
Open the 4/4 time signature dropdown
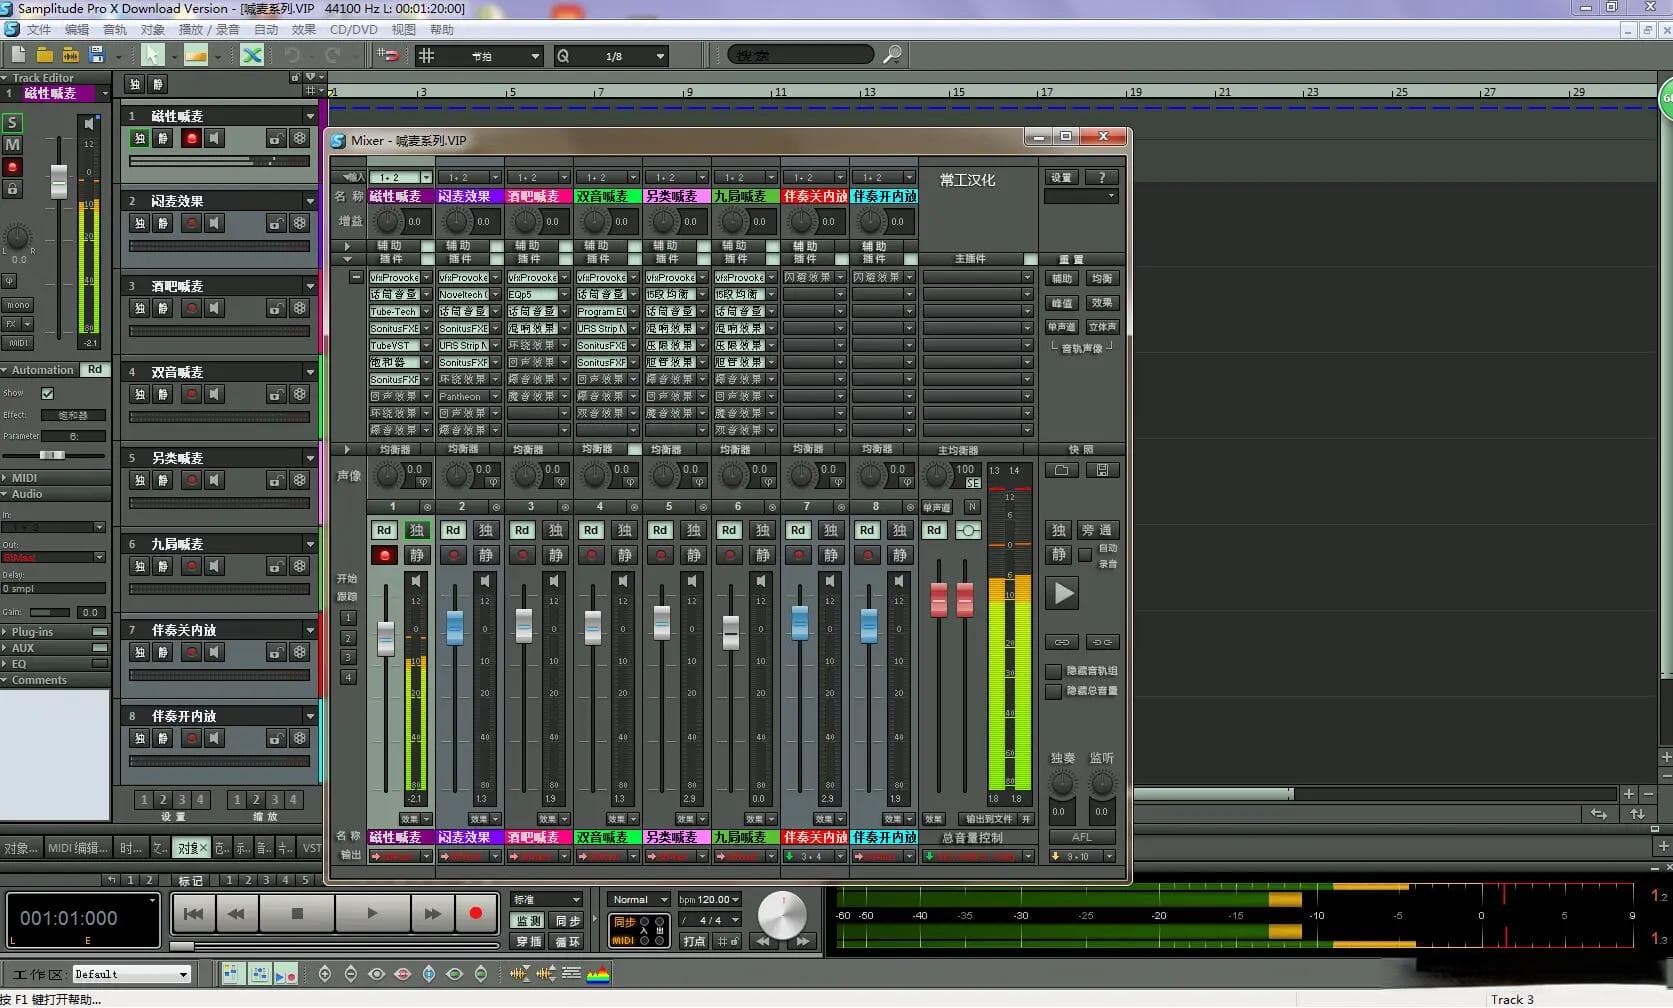(x=709, y=920)
